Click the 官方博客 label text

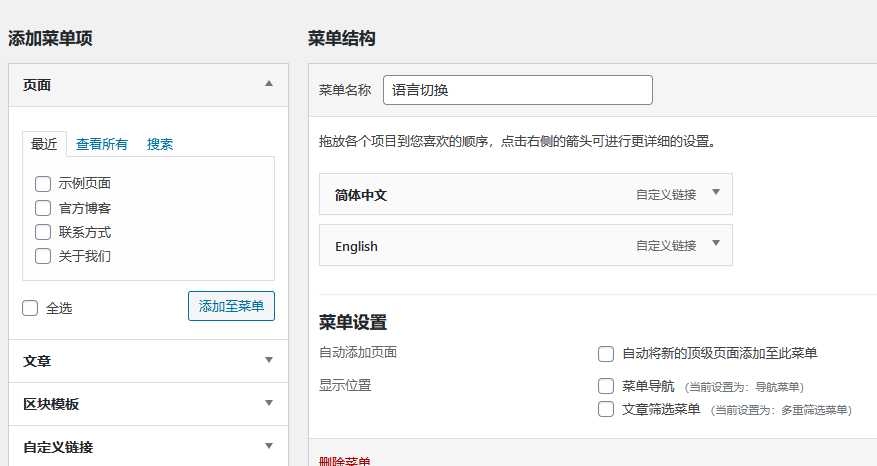tap(84, 208)
